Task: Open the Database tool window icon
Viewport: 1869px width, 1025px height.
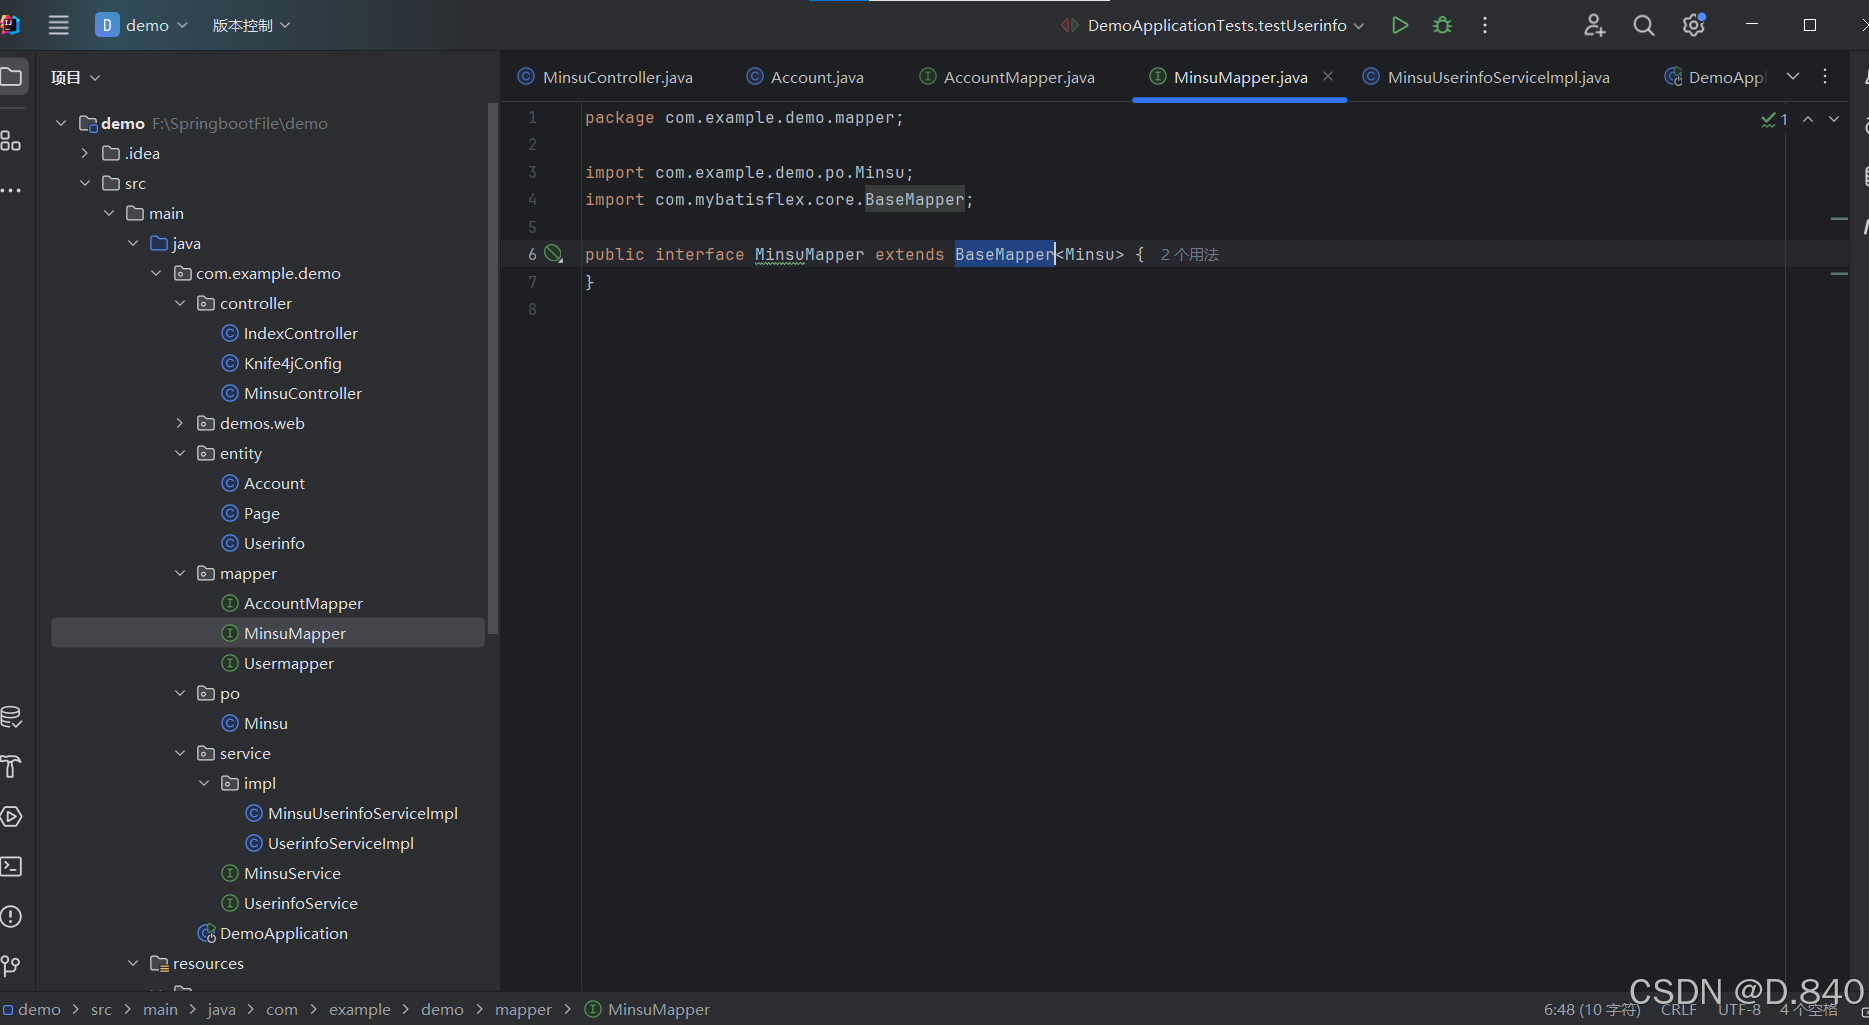Action: (12, 716)
